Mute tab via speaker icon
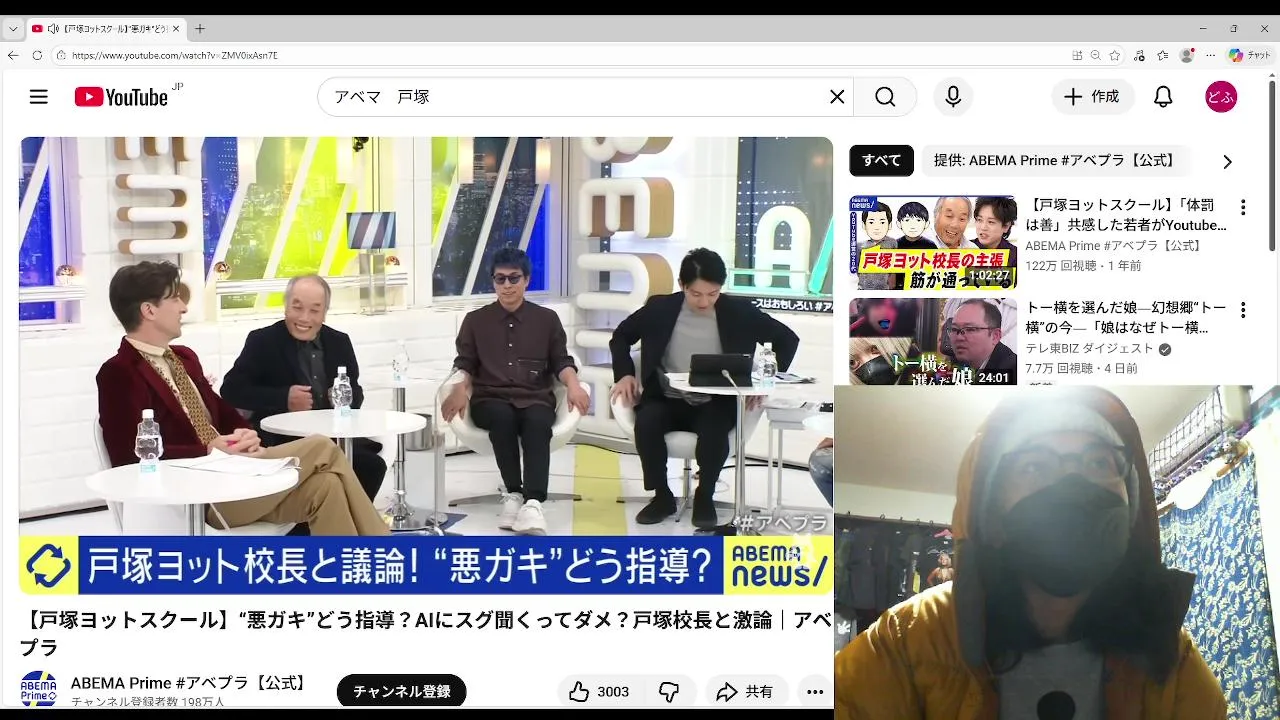 point(52,29)
